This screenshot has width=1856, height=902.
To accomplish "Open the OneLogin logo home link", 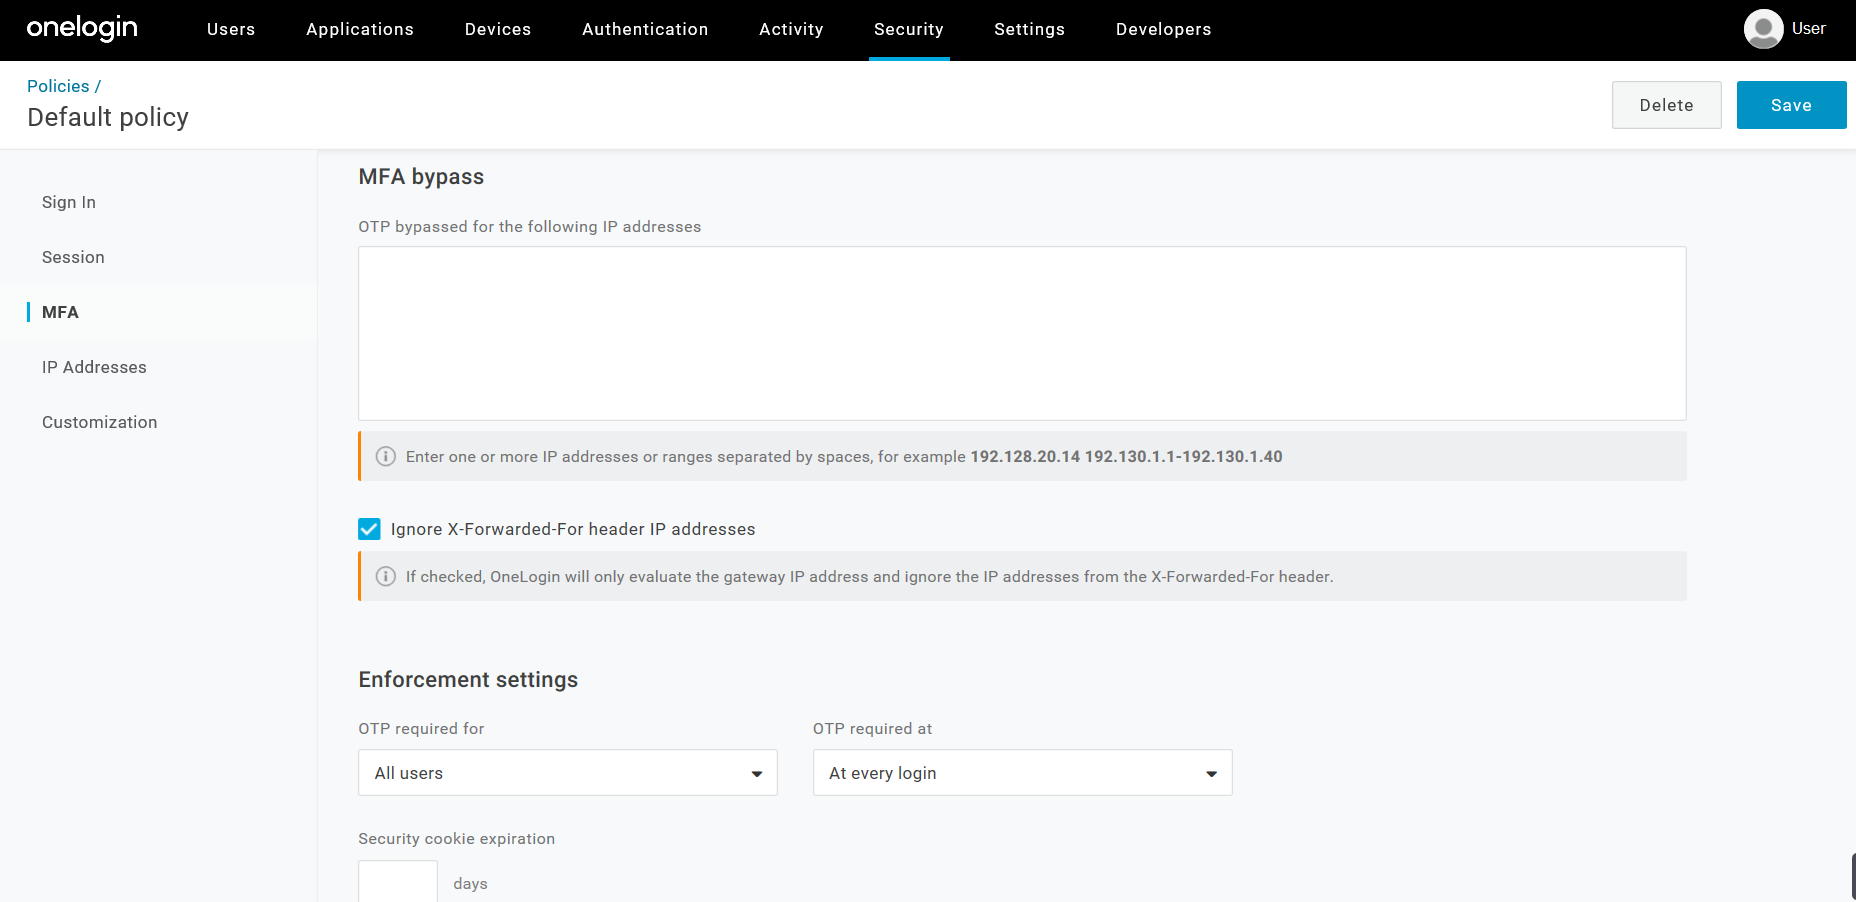I will point(82,29).
